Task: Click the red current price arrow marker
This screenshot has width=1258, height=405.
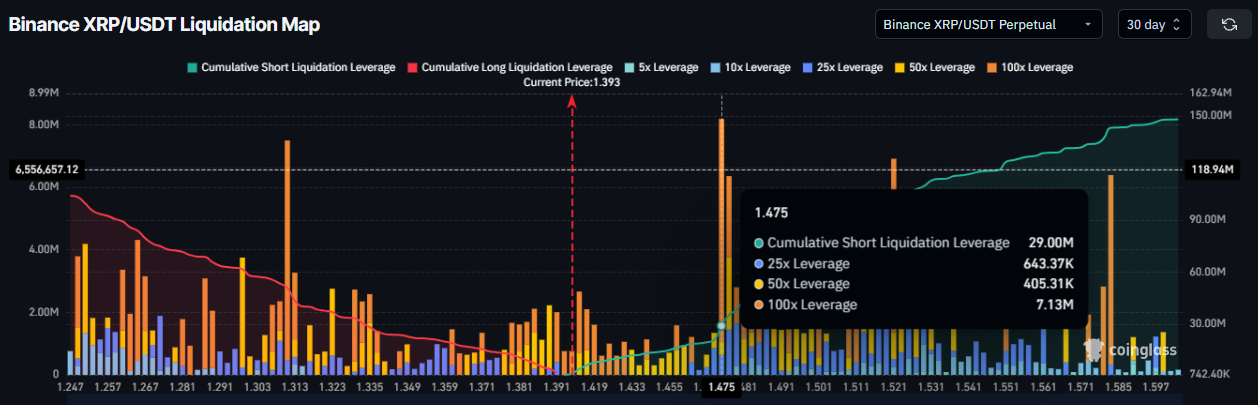Action: (x=572, y=100)
